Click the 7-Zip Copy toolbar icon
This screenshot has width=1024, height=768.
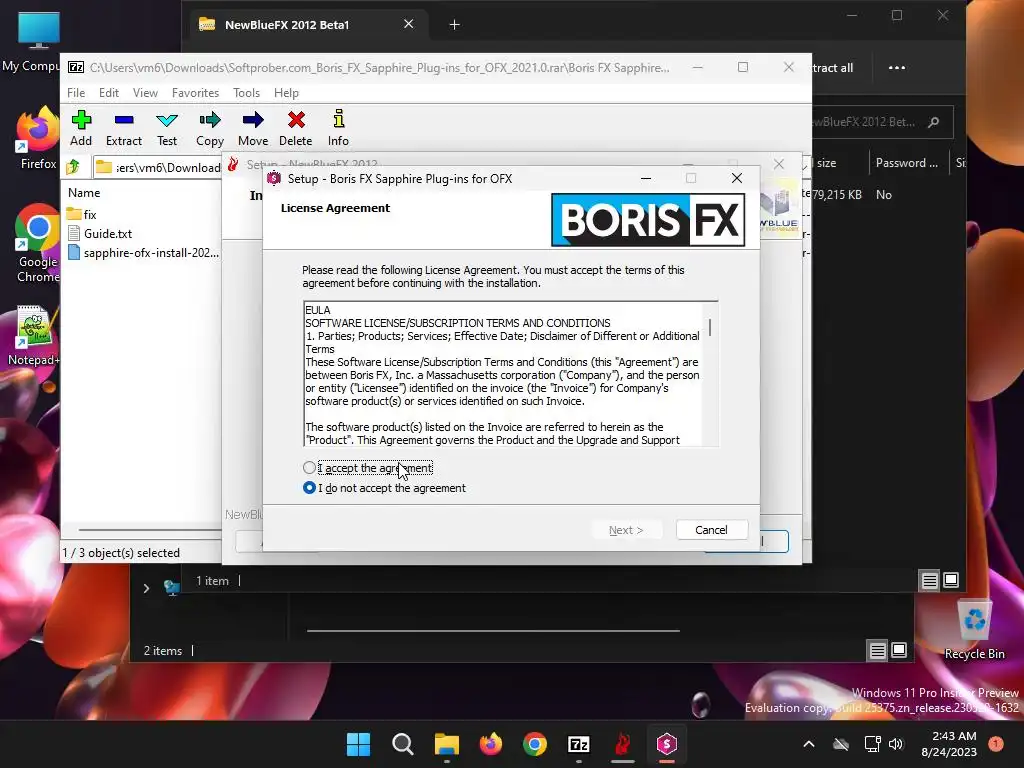pos(210,128)
